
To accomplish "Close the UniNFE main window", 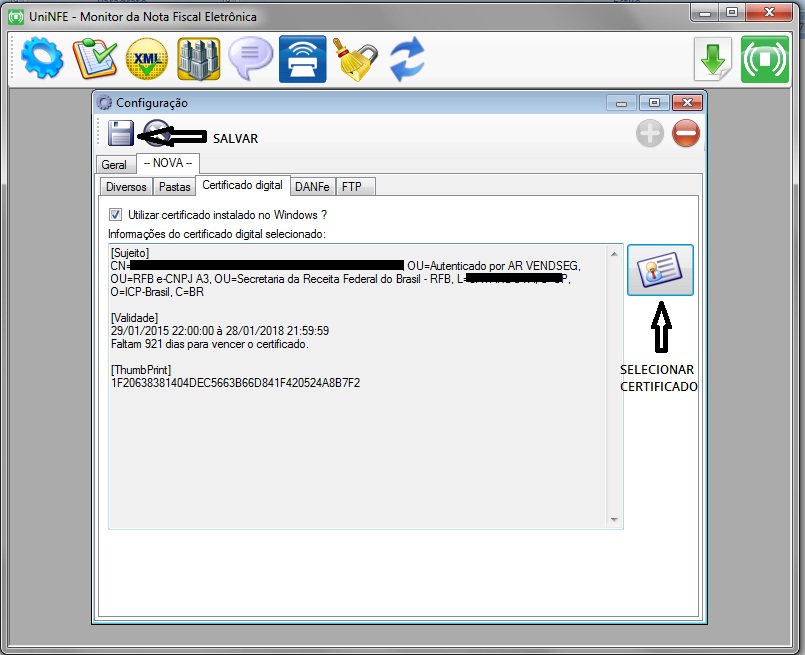I will point(769,12).
